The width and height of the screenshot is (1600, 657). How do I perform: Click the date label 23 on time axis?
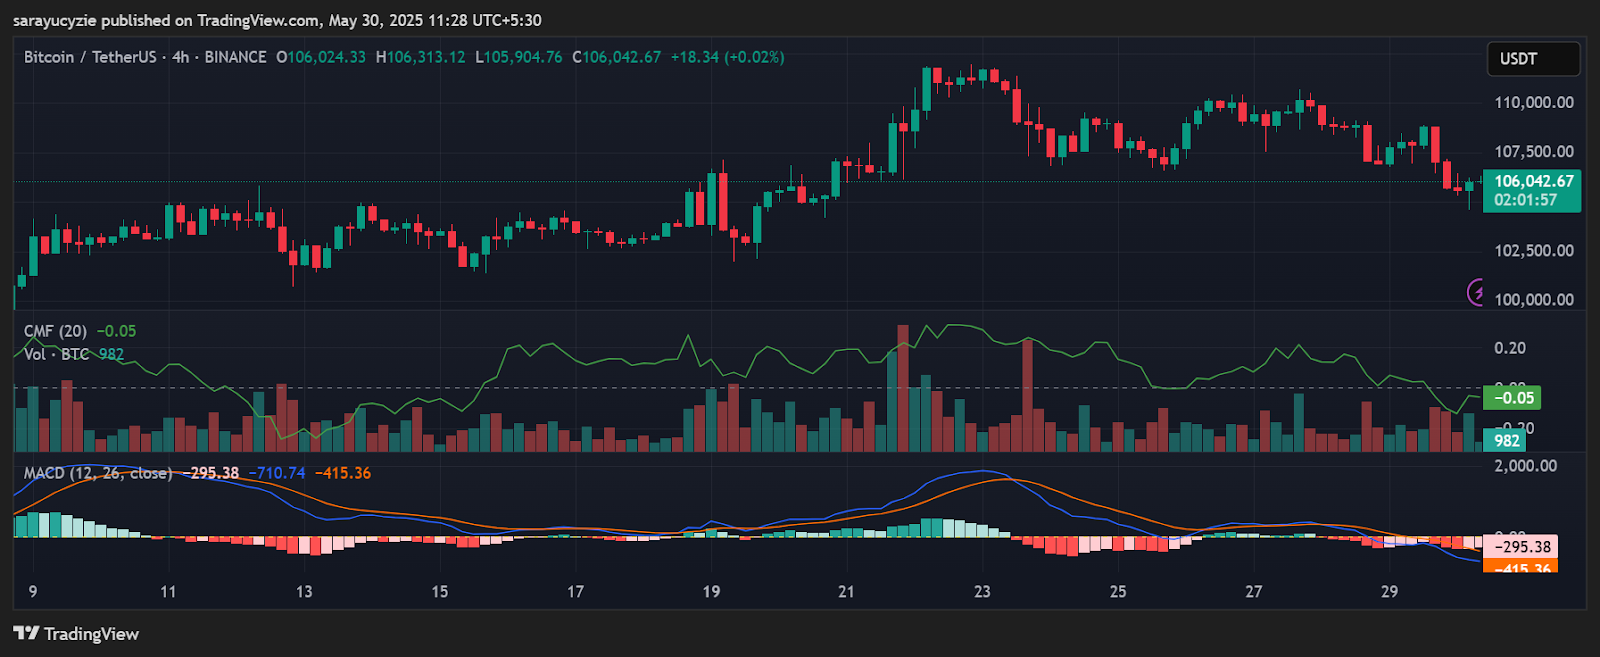[982, 591]
